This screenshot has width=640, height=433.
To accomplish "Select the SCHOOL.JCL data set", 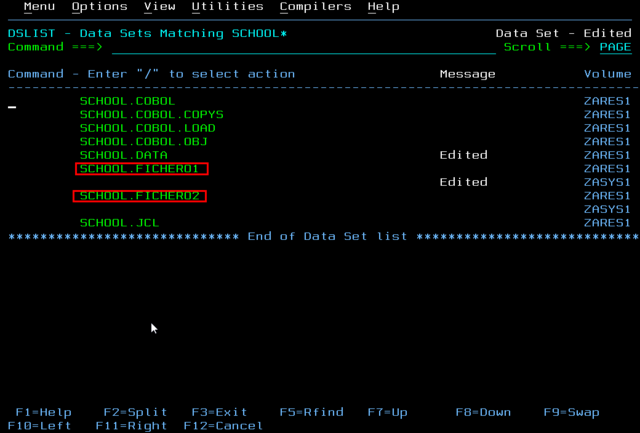I will tap(119, 223).
